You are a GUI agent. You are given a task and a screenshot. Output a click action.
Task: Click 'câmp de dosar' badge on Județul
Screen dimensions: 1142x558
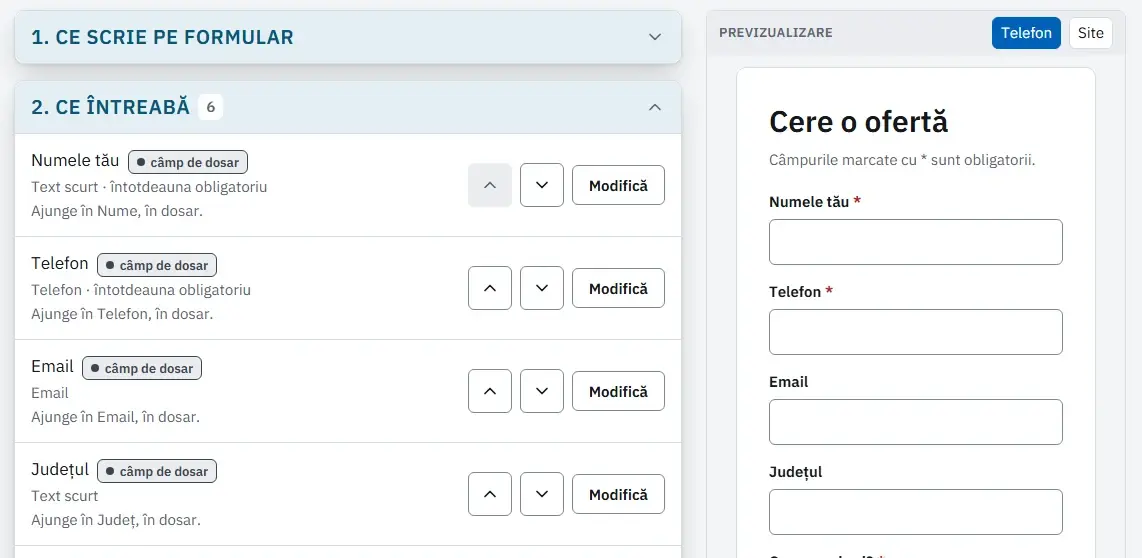pos(157,471)
